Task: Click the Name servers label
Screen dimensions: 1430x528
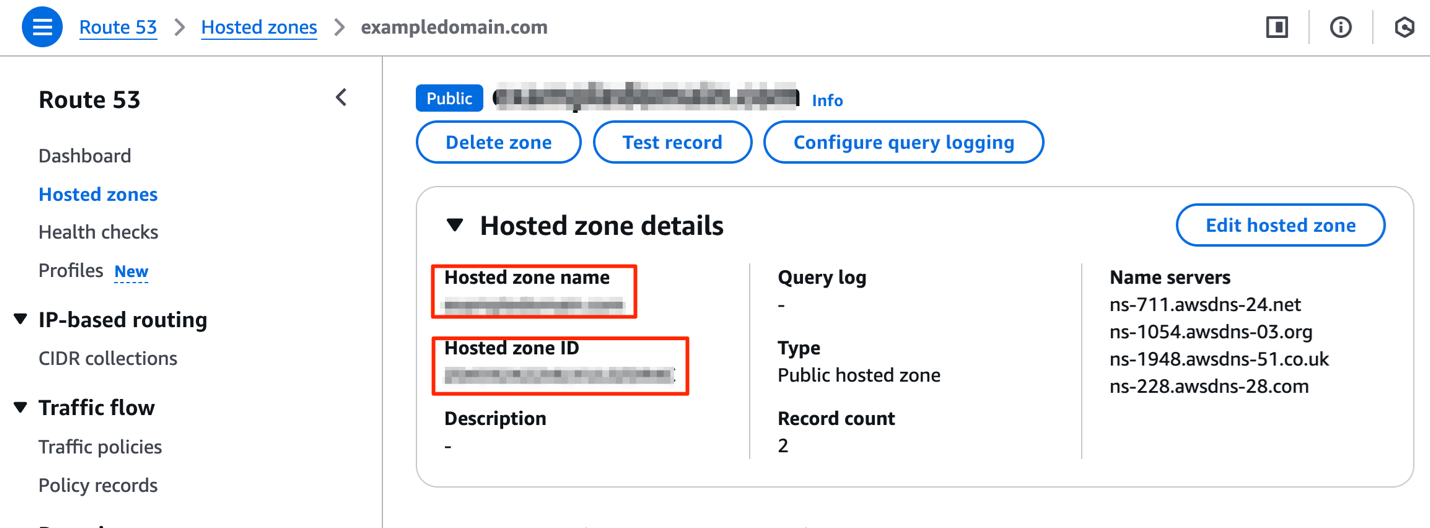Action: (1170, 277)
